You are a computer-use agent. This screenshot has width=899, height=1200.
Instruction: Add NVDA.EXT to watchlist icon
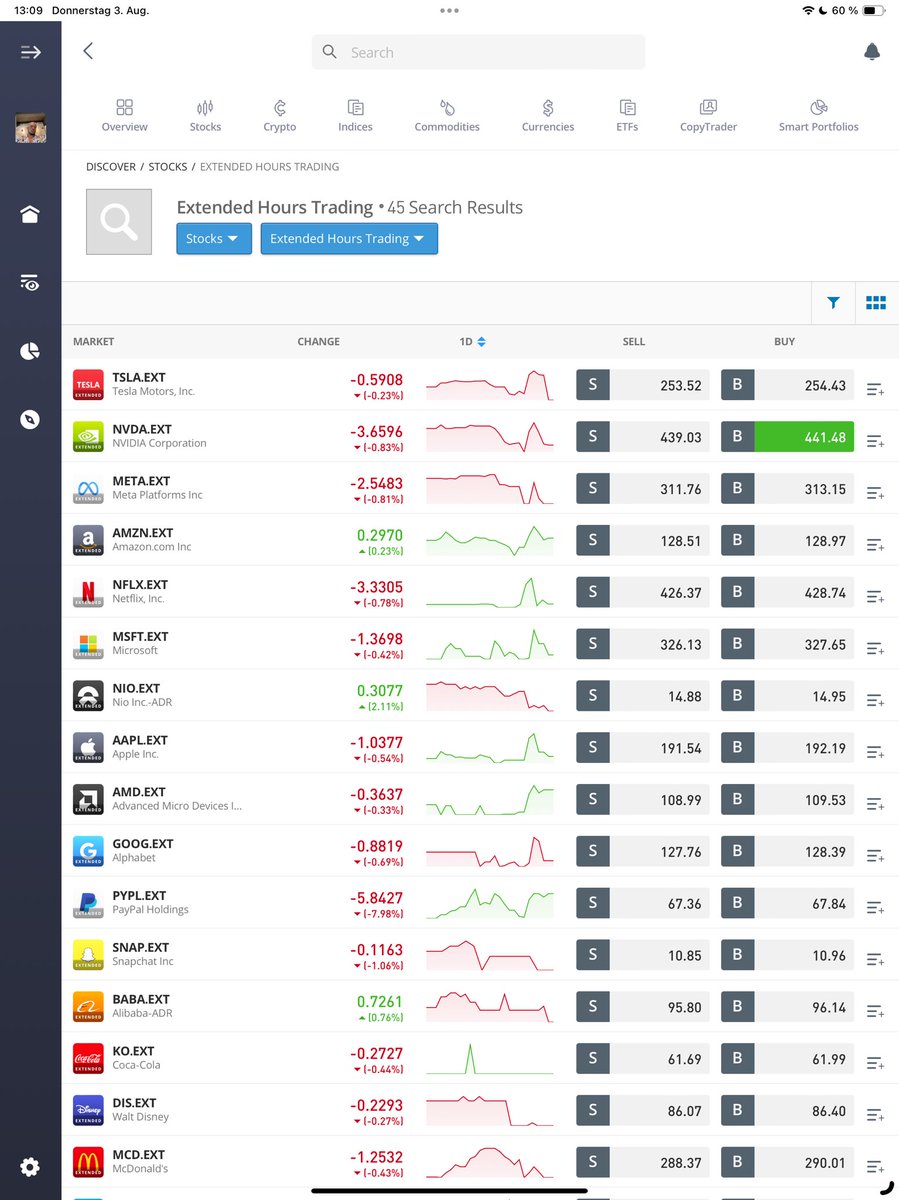point(875,441)
